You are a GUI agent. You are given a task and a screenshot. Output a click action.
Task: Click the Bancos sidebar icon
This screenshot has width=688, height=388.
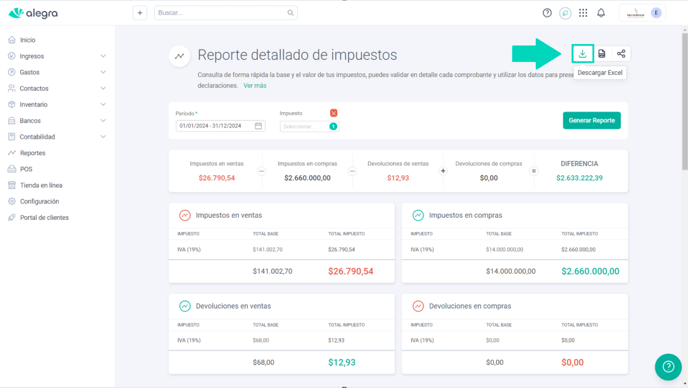[x=12, y=121]
